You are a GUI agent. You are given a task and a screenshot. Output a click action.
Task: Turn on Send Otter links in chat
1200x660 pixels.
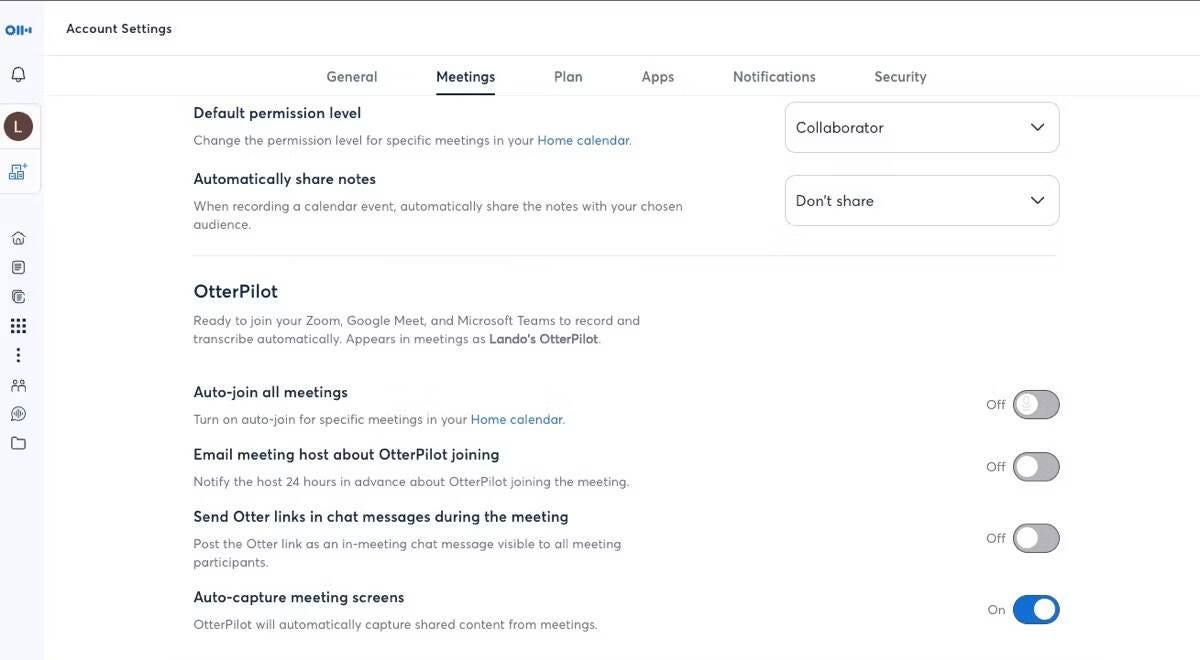[x=1036, y=538]
